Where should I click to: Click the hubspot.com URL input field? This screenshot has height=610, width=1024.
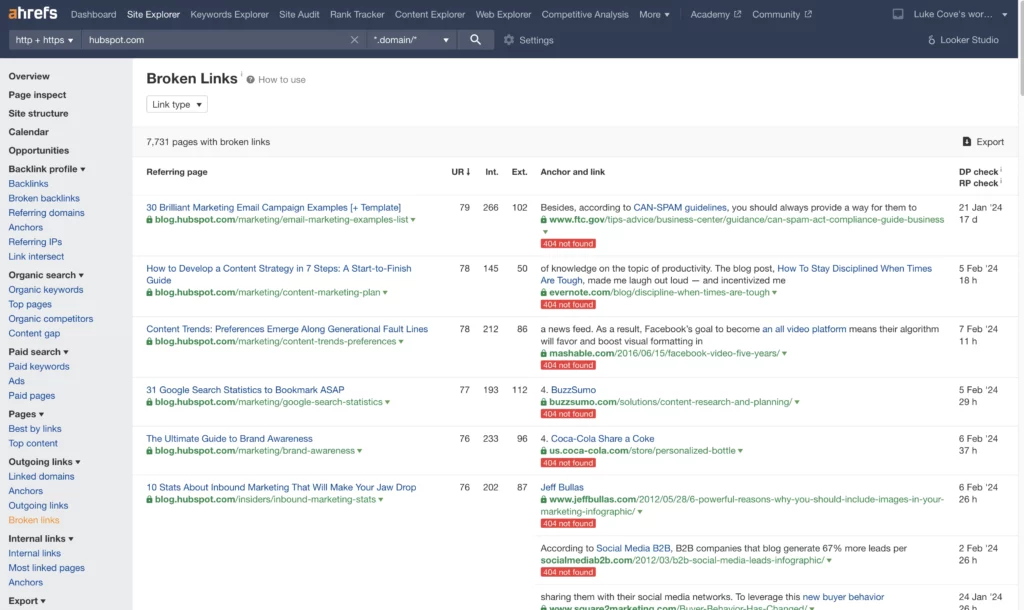point(216,40)
